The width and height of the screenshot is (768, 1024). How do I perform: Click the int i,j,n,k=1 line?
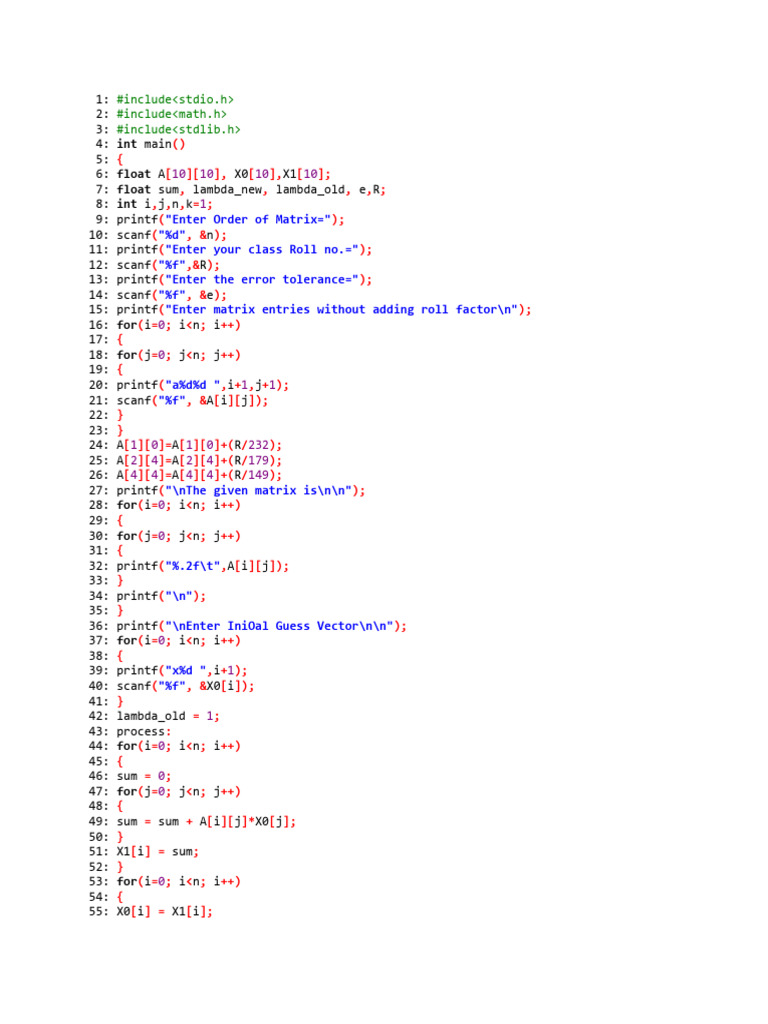click(x=165, y=204)
